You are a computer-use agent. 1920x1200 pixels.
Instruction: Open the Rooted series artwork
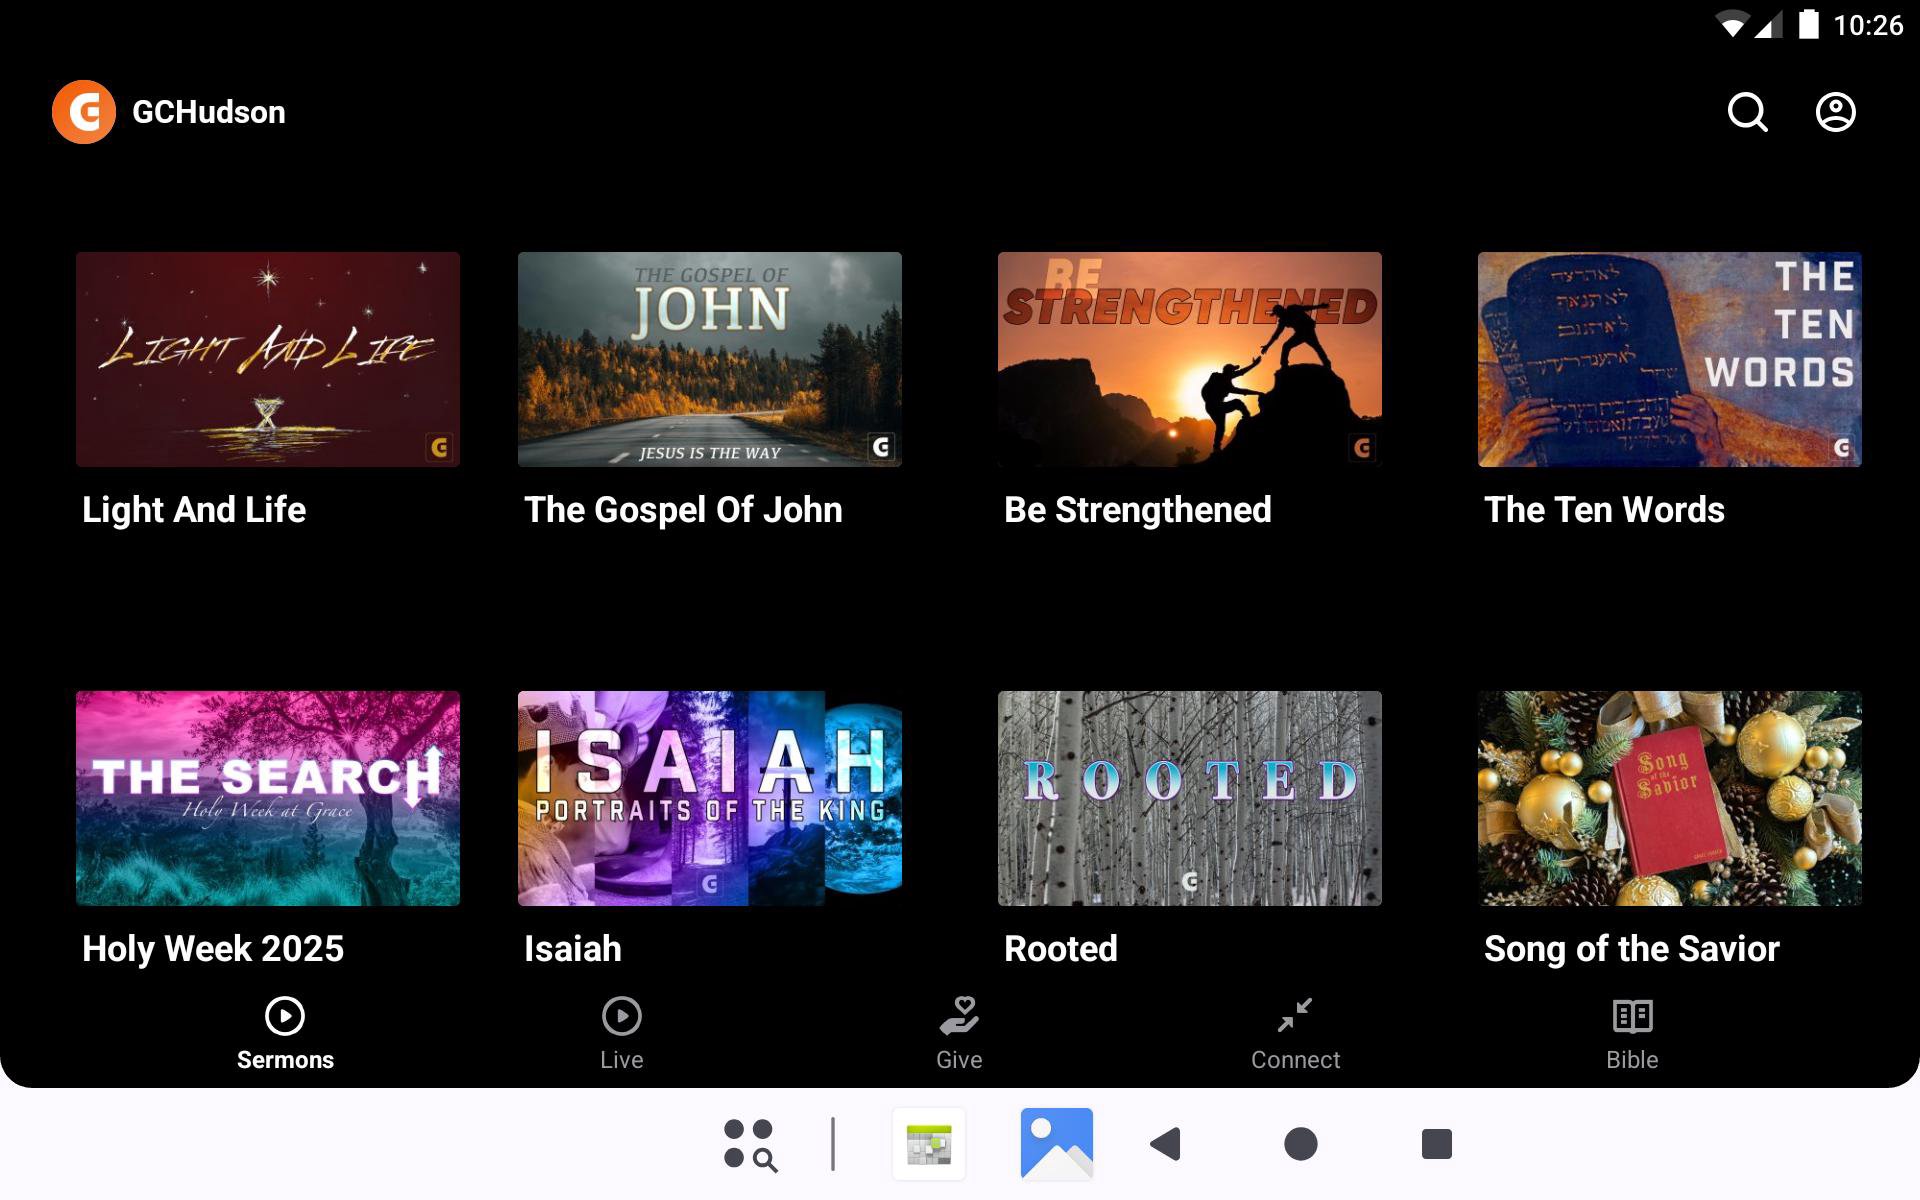(1190, 798)
